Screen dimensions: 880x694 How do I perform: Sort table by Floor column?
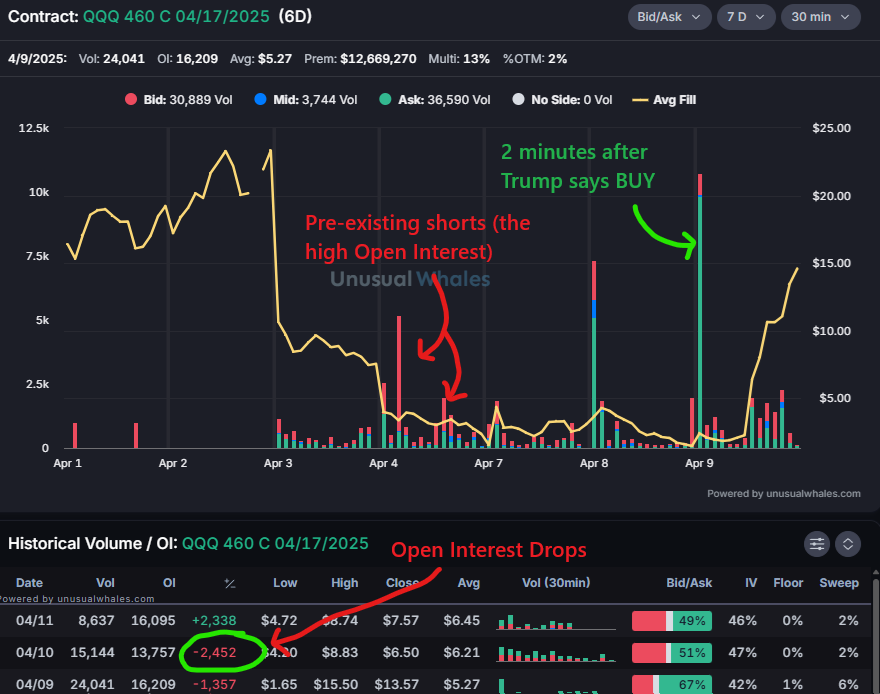tap(788, 583)
